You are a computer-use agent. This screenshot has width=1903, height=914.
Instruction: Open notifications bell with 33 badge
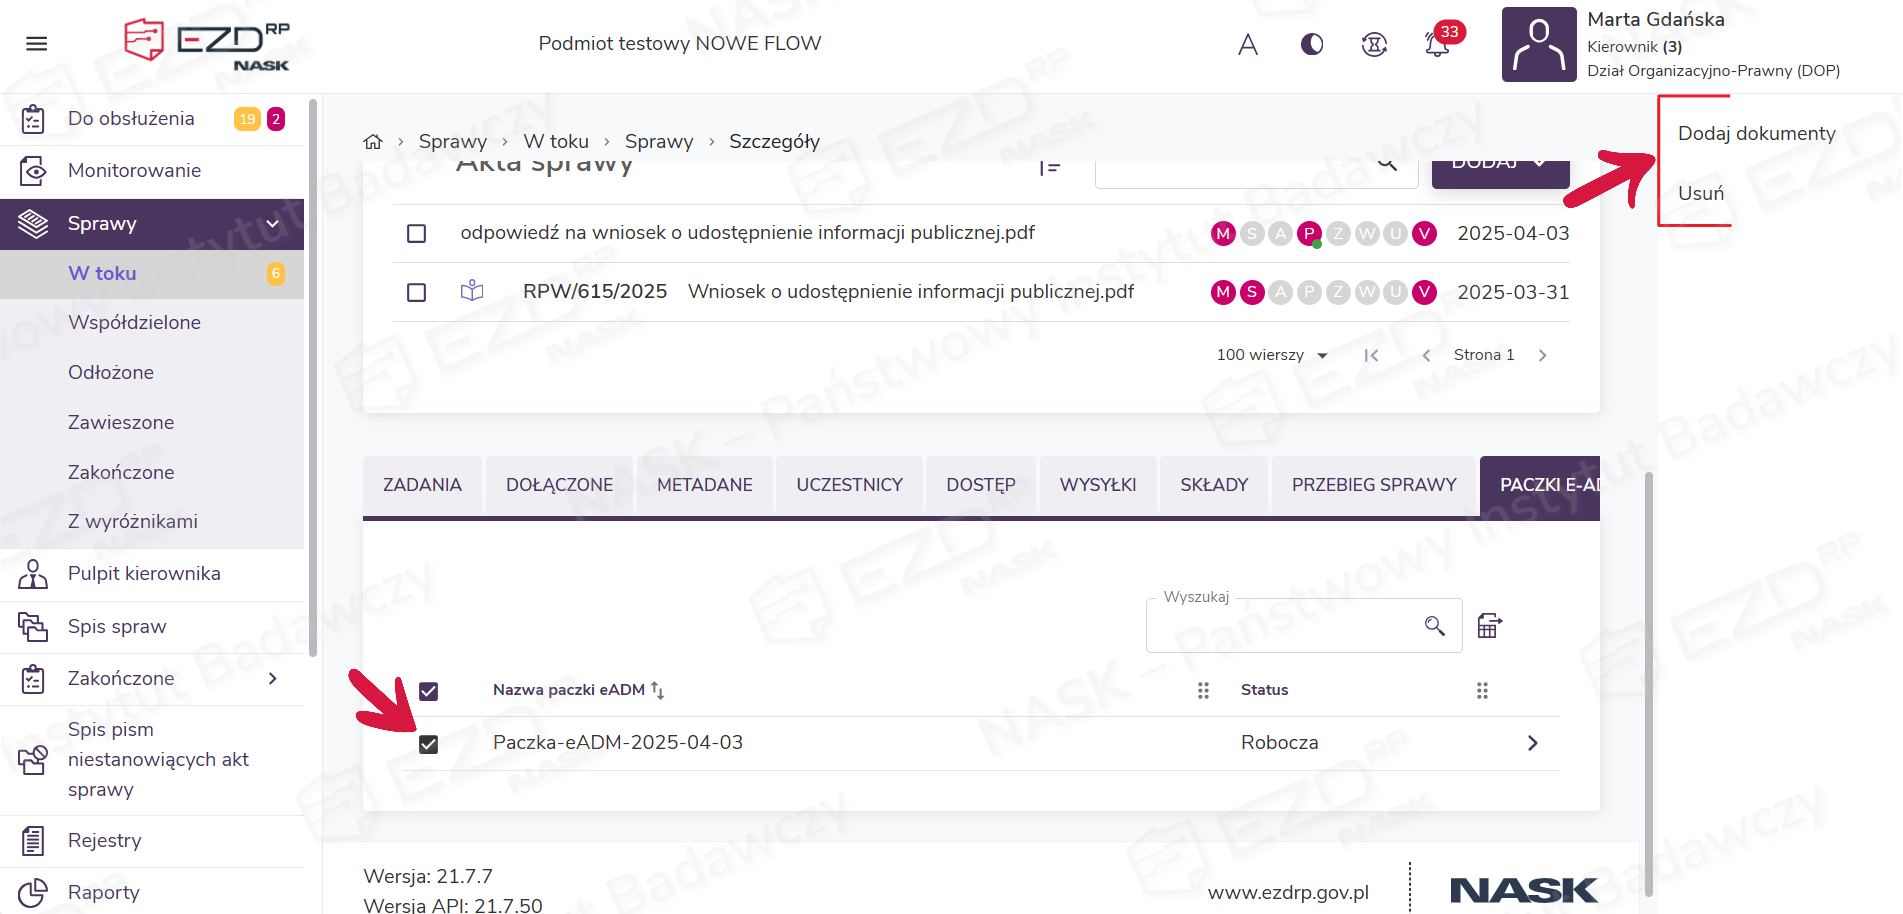pos(1437,44)
